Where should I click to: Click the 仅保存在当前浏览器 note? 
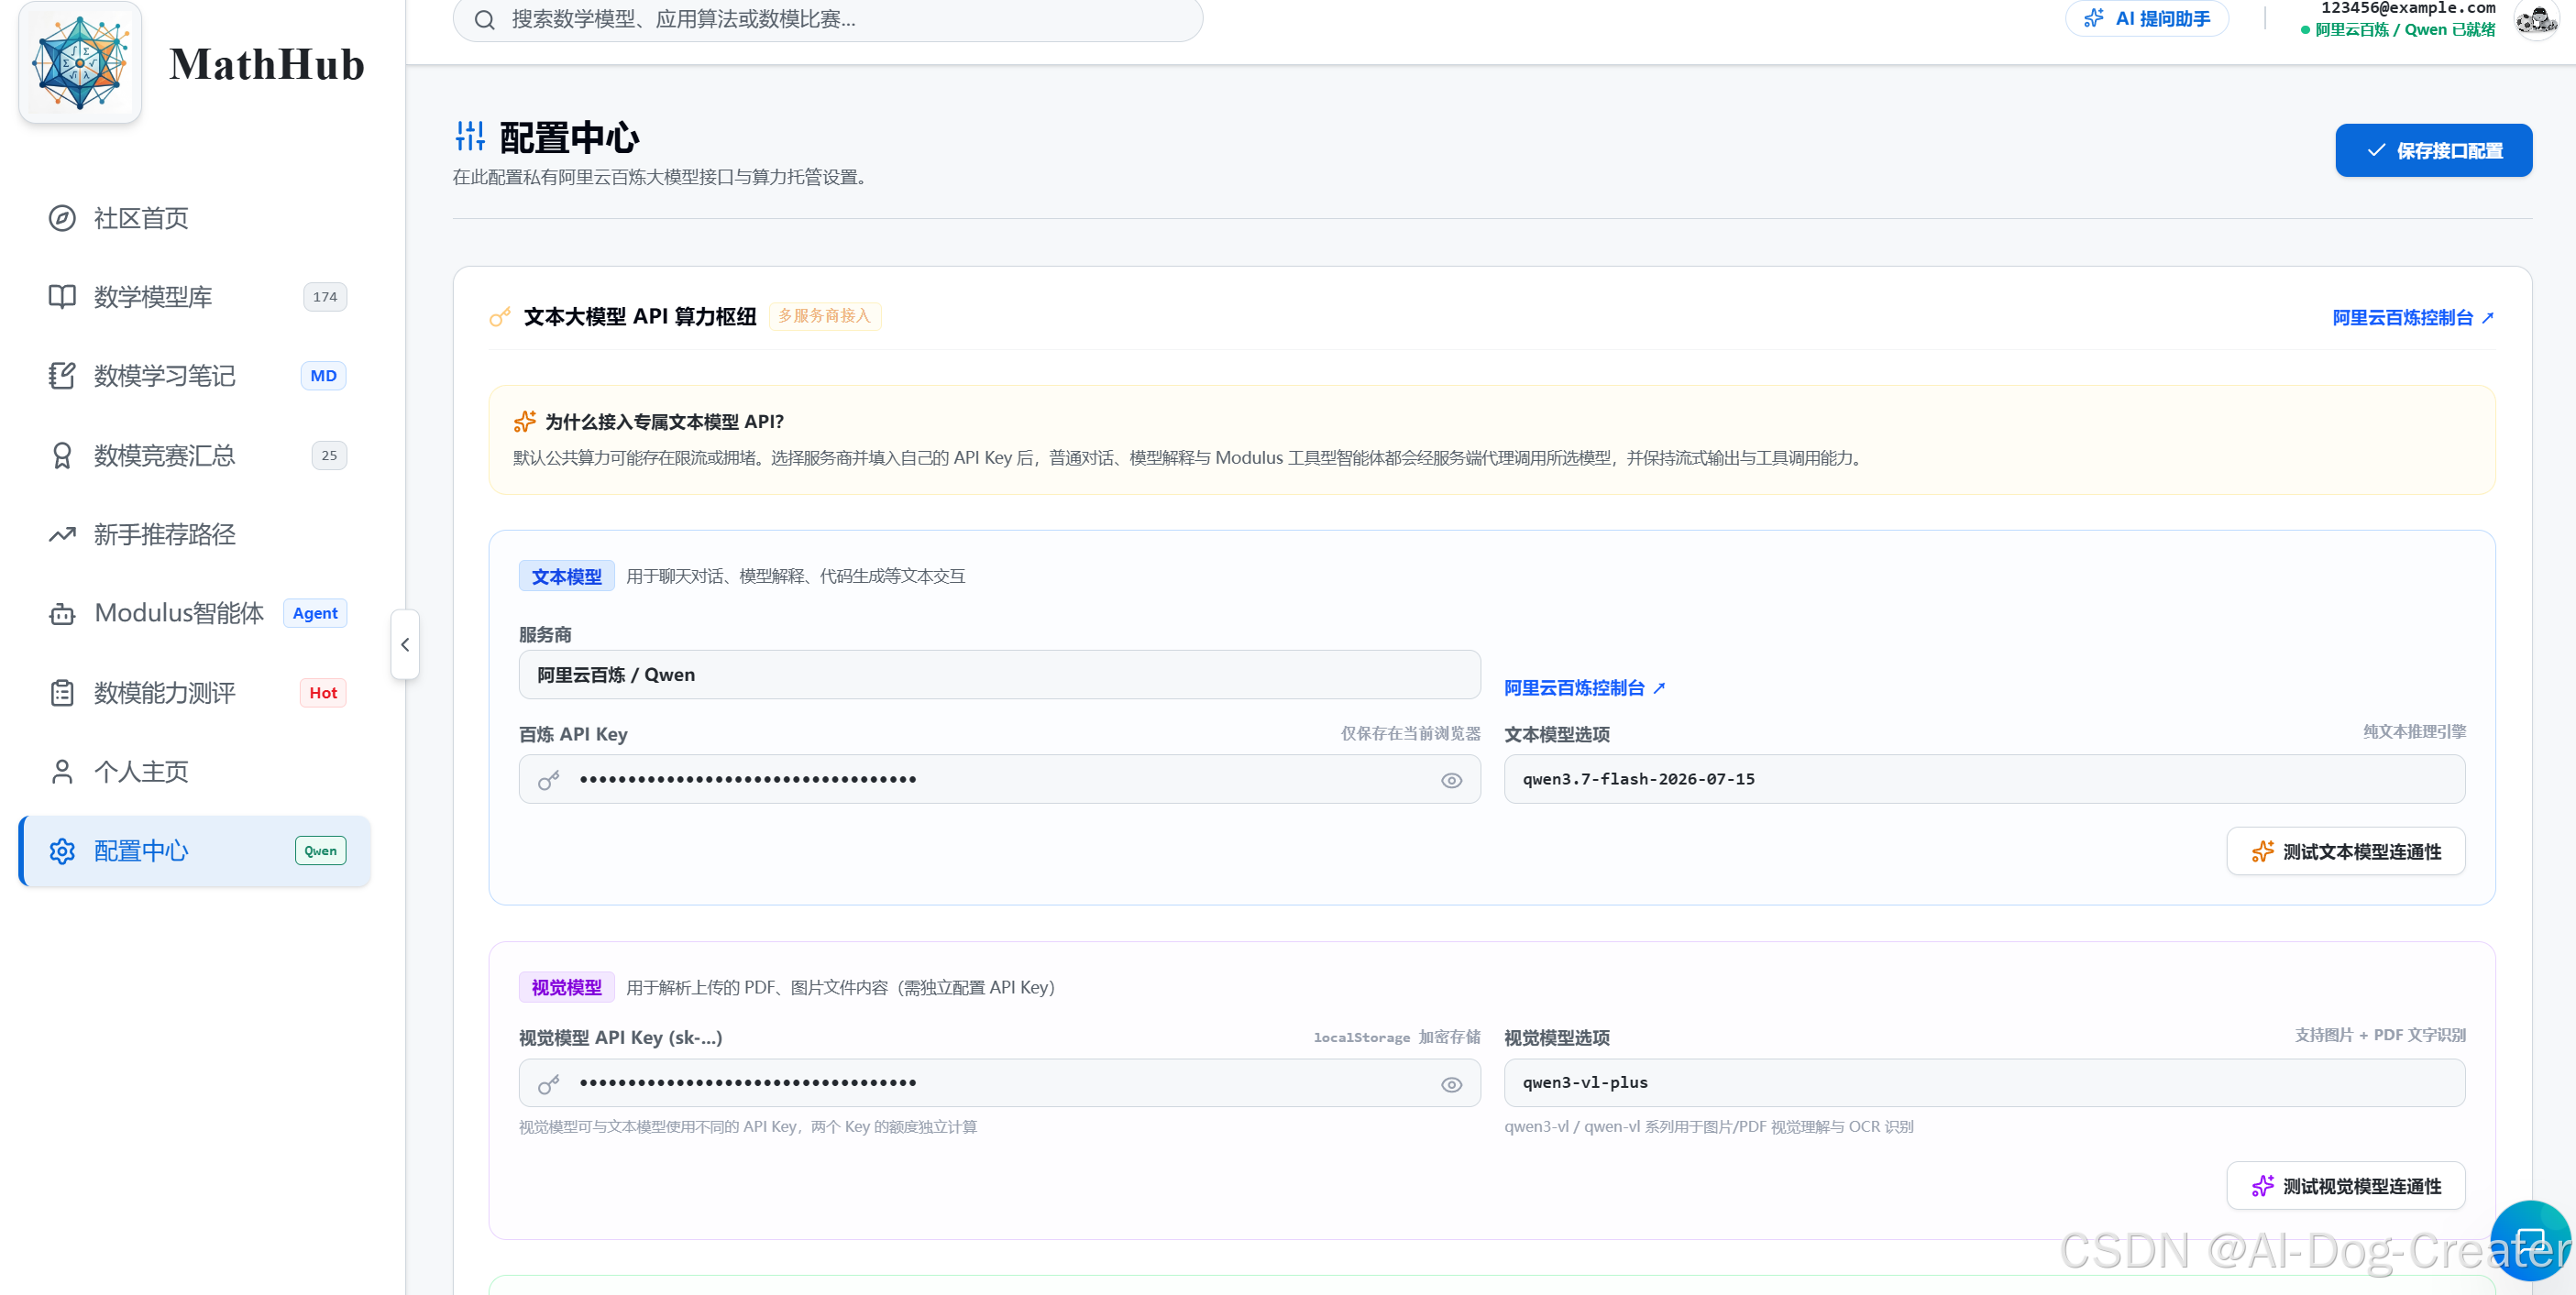coord(1411,734)
